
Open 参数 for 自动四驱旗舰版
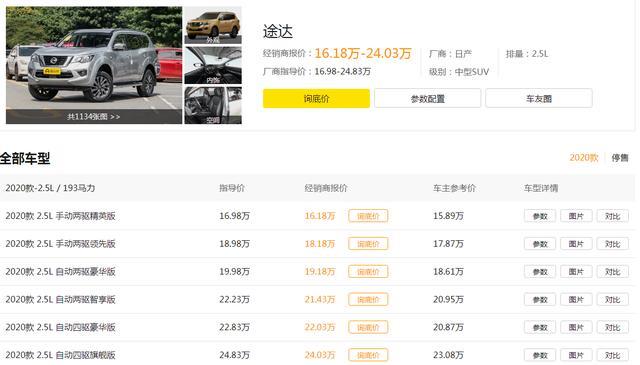540,355
